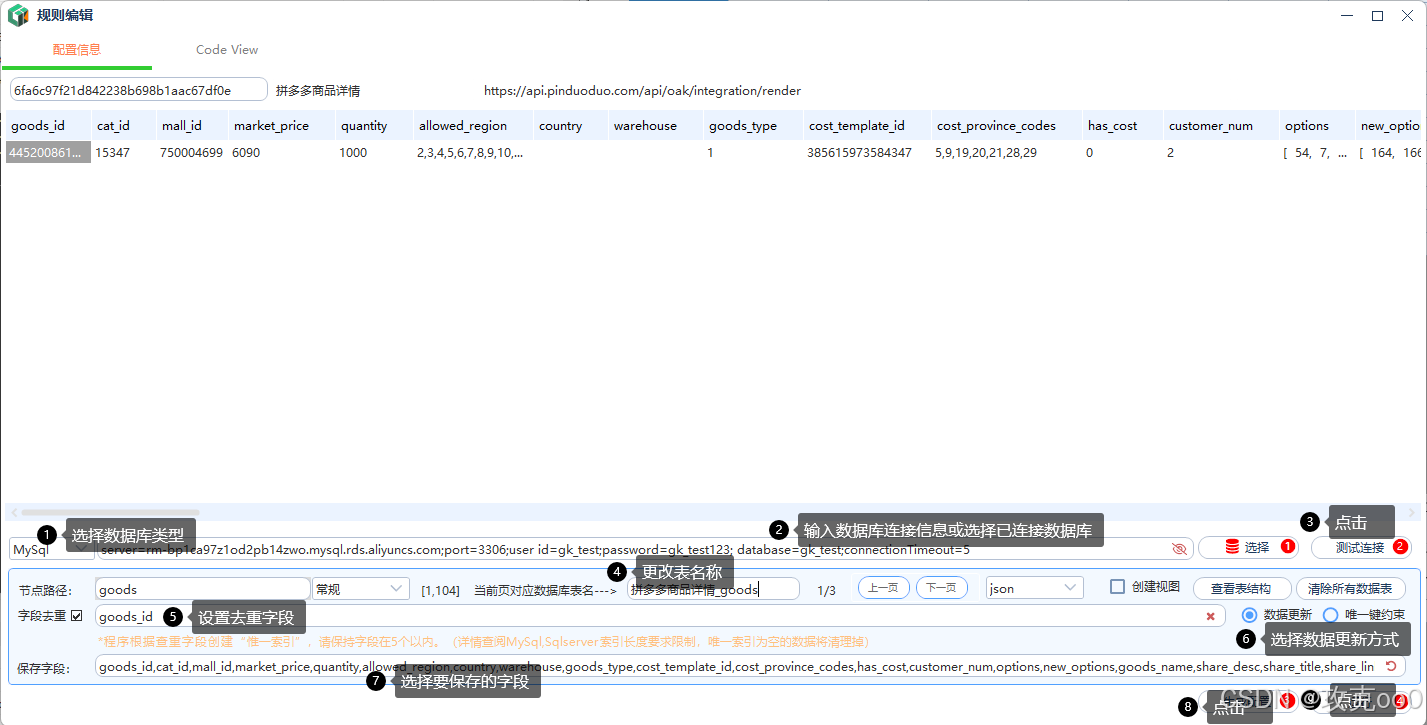Click the market_price column header
Viewport: 1427px width, 725px height.
pos(280,126)
